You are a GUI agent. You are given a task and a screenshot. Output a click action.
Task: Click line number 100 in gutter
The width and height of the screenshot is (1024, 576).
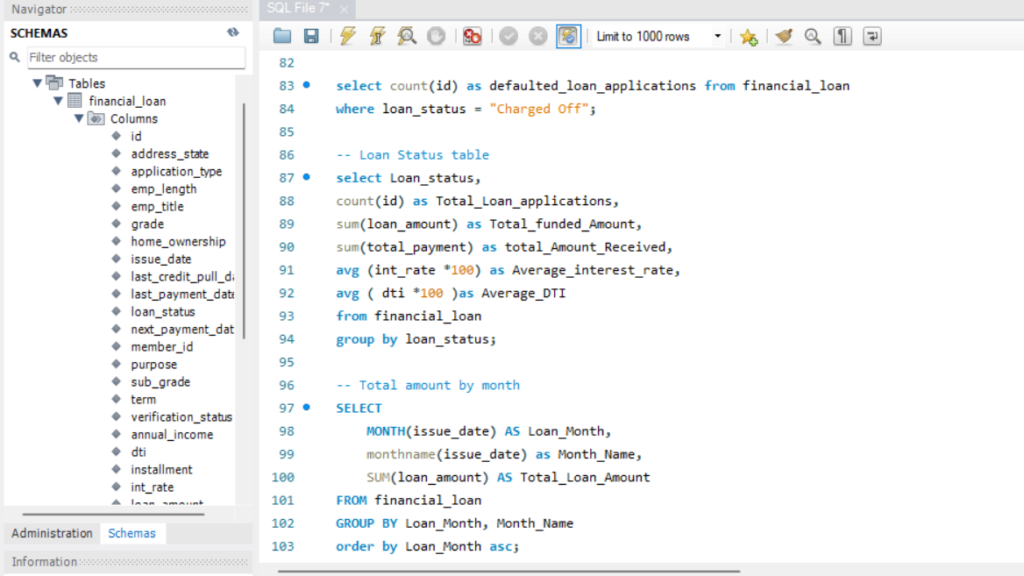click(x=283, y=477)
